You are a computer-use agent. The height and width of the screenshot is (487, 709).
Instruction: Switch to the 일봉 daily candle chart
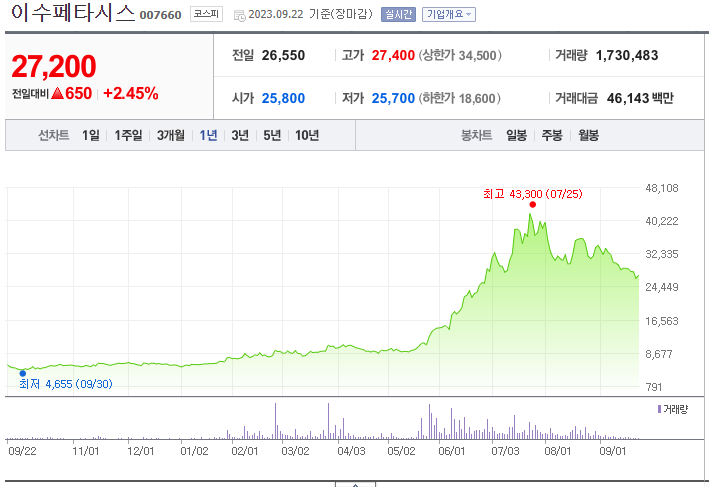coord(516,135)
